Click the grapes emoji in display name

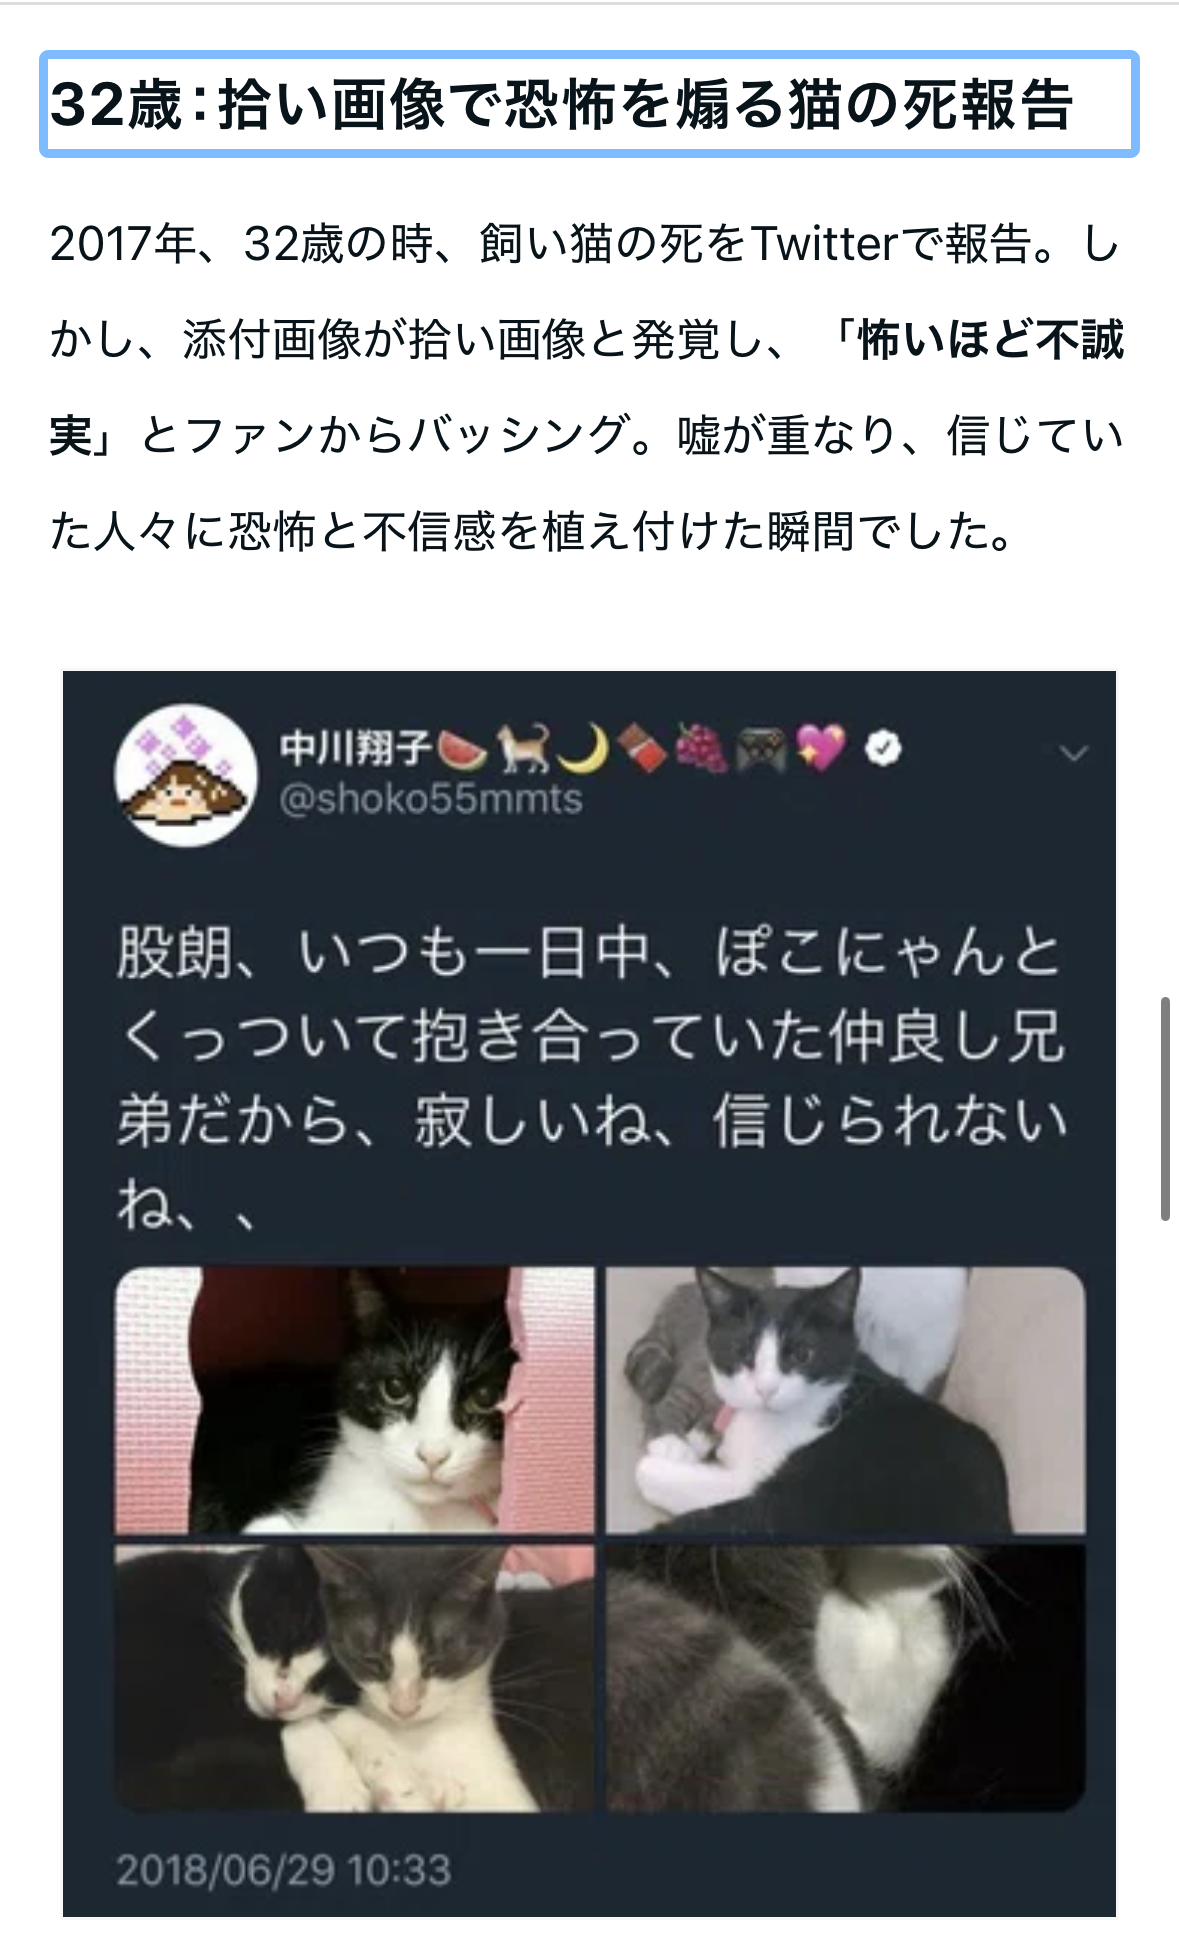click(x=702, y=749)
